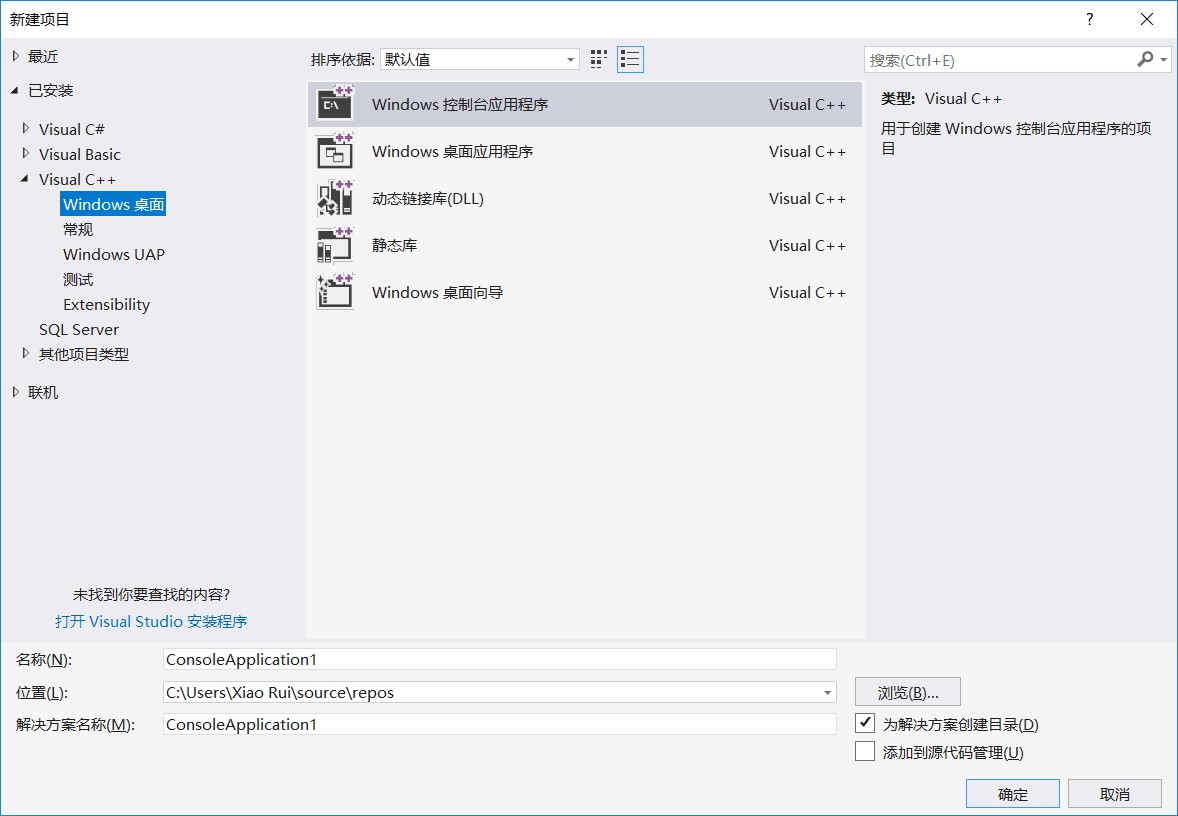Expand the 联机 tree node

[16, 391]
